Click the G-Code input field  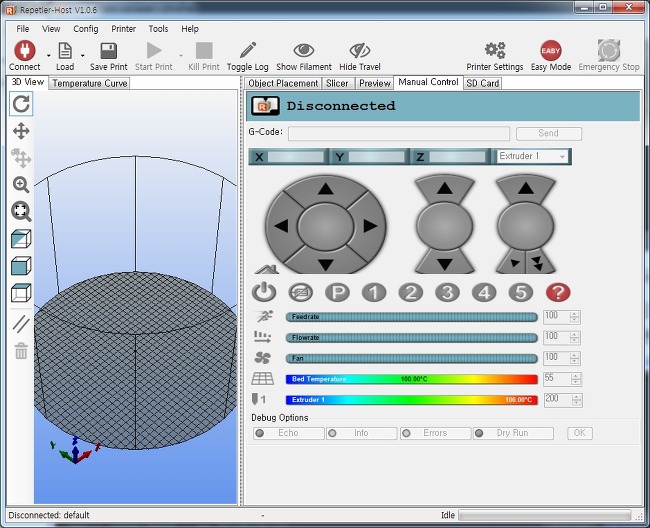pyautogui.click(x=399, y=133)
